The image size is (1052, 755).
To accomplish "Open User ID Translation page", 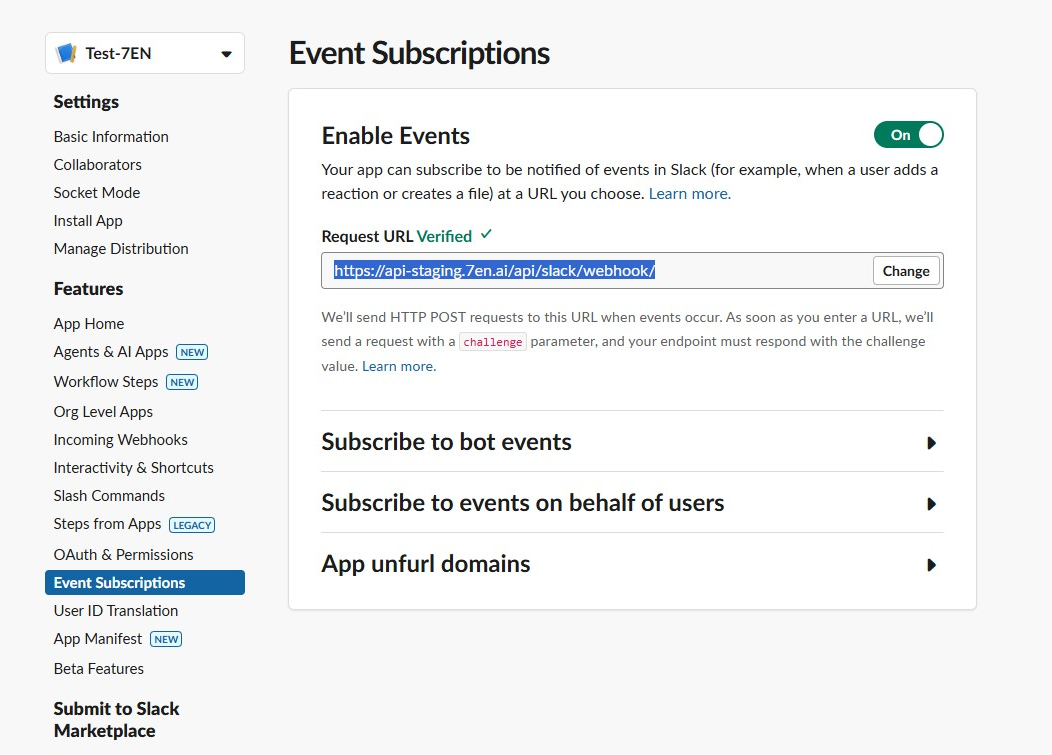I will tap(115, 611).
